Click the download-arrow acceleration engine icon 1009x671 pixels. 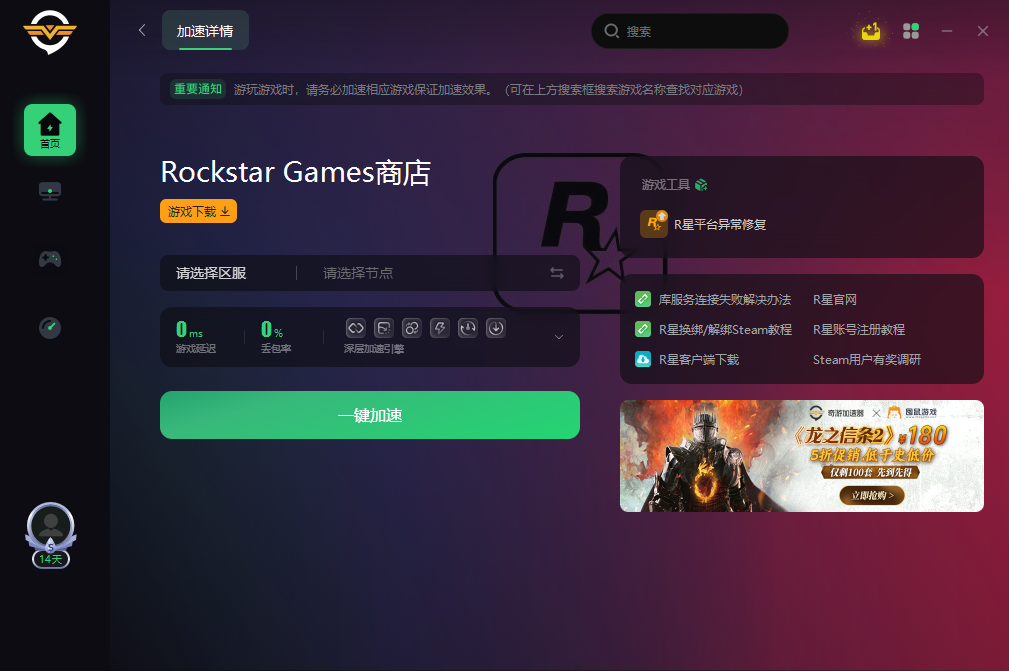tap(495, 328)
